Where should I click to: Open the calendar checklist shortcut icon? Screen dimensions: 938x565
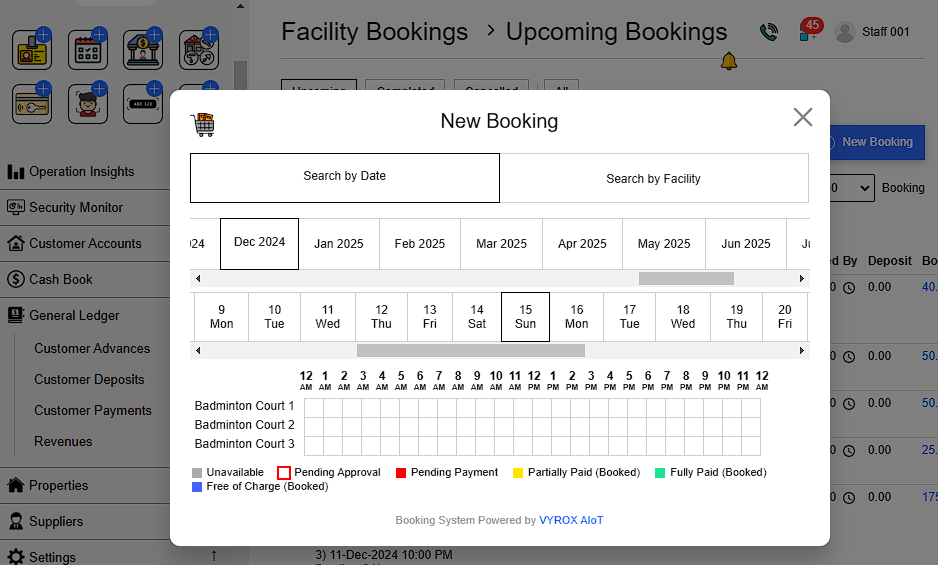(x=88, y=50)
